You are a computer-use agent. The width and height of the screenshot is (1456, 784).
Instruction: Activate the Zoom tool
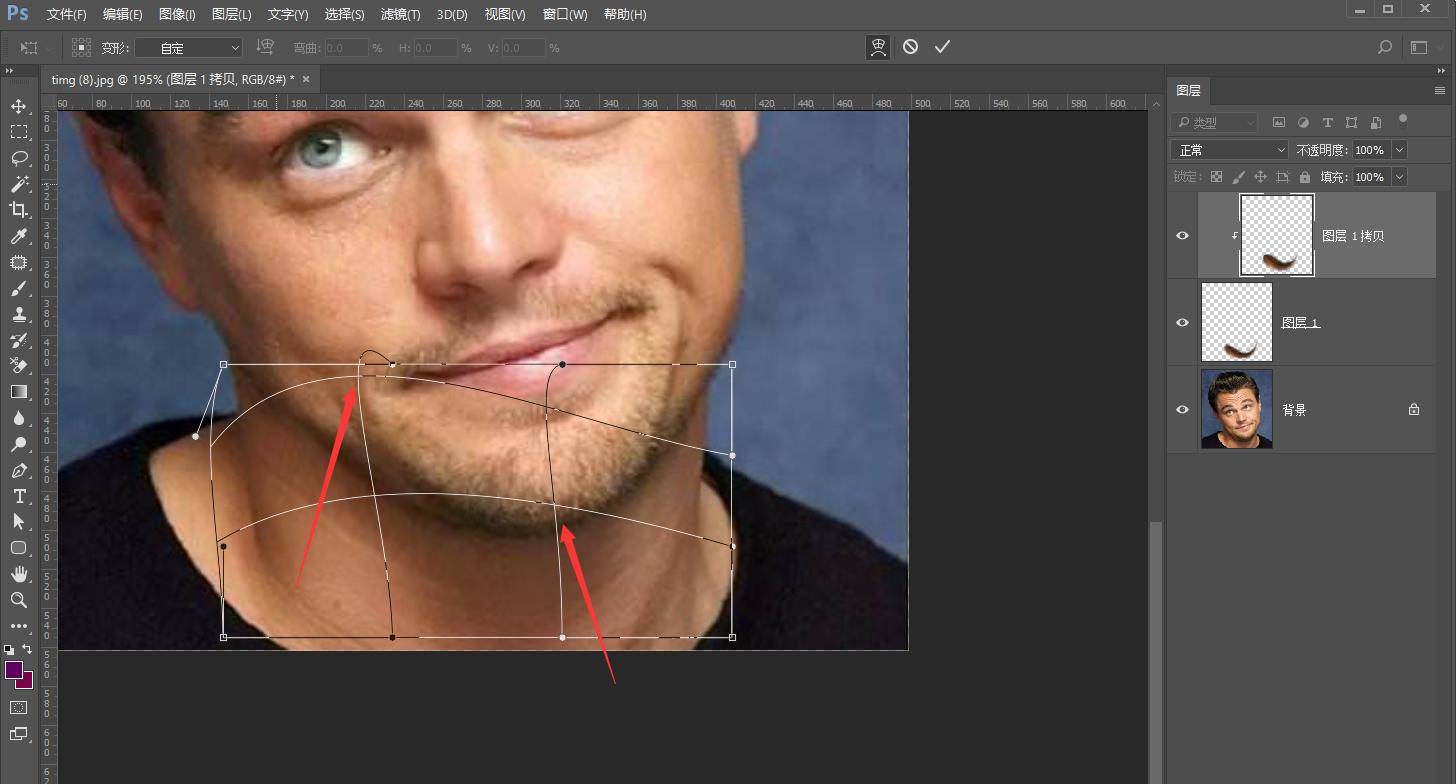tap(19, 600)
